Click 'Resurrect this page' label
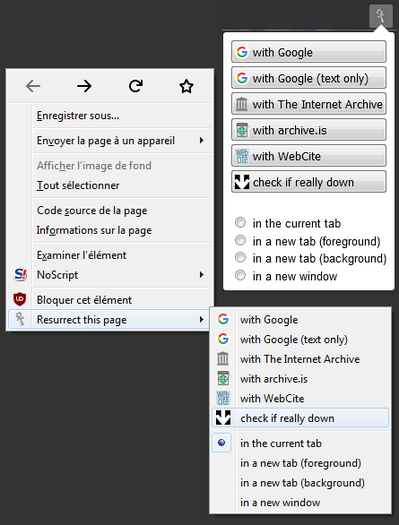 tap(82, 320)
